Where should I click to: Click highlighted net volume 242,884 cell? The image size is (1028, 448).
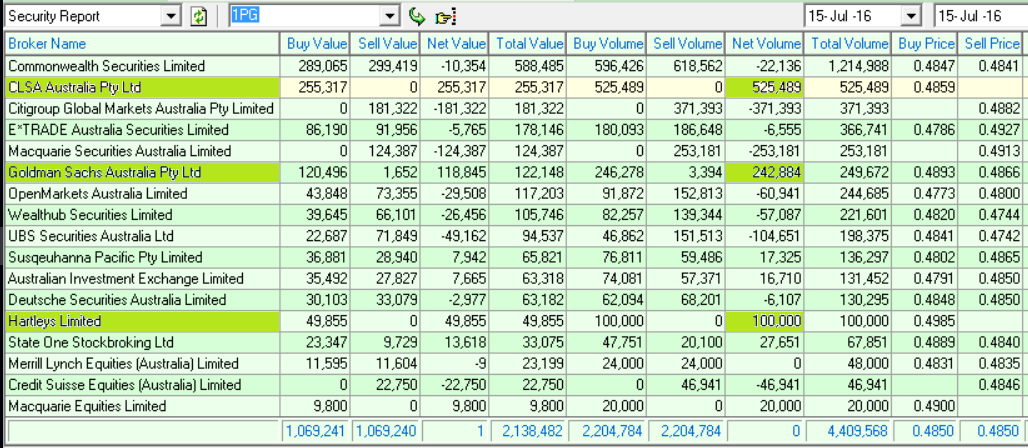(x=765, y=173)
